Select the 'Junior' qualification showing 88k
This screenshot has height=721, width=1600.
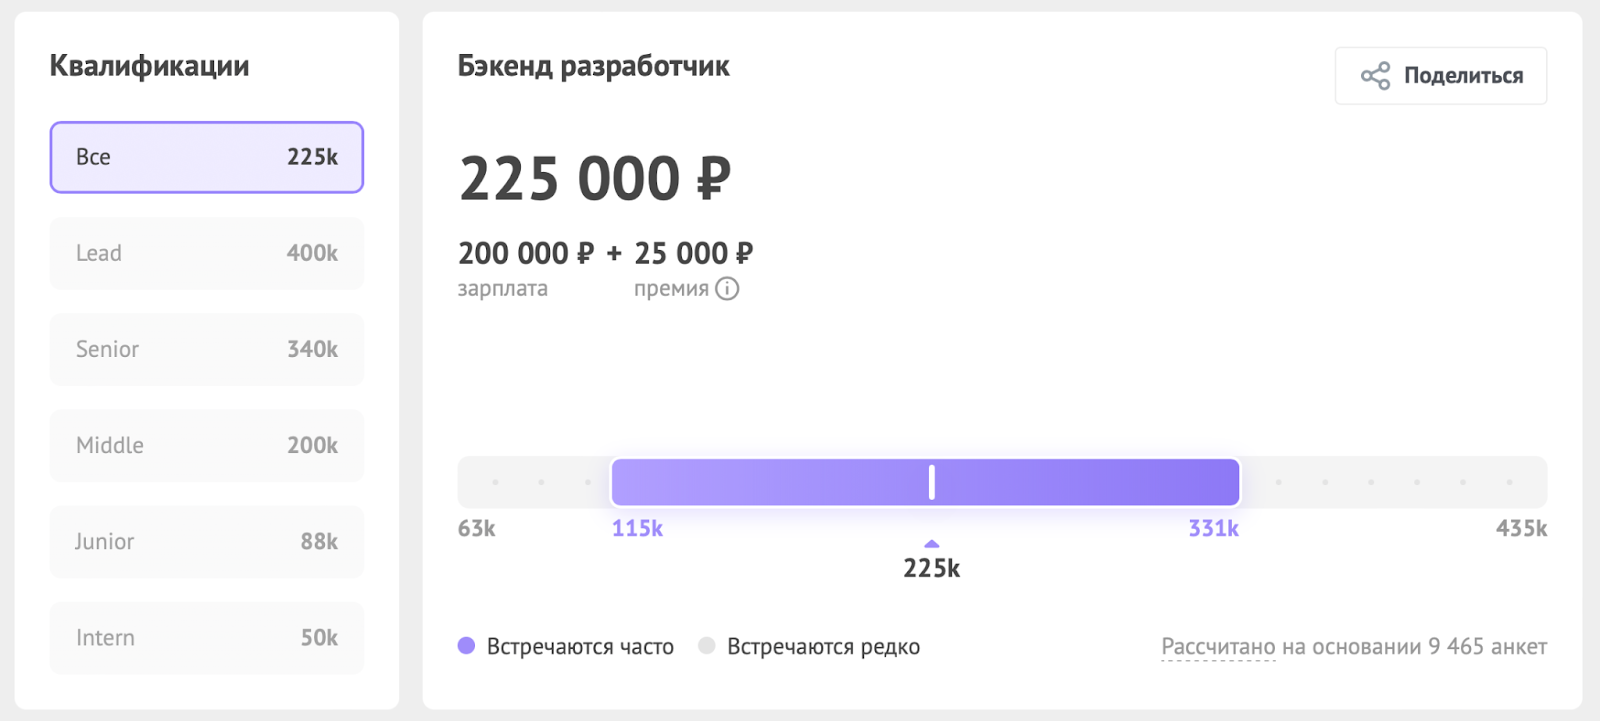tap(205, 541)
